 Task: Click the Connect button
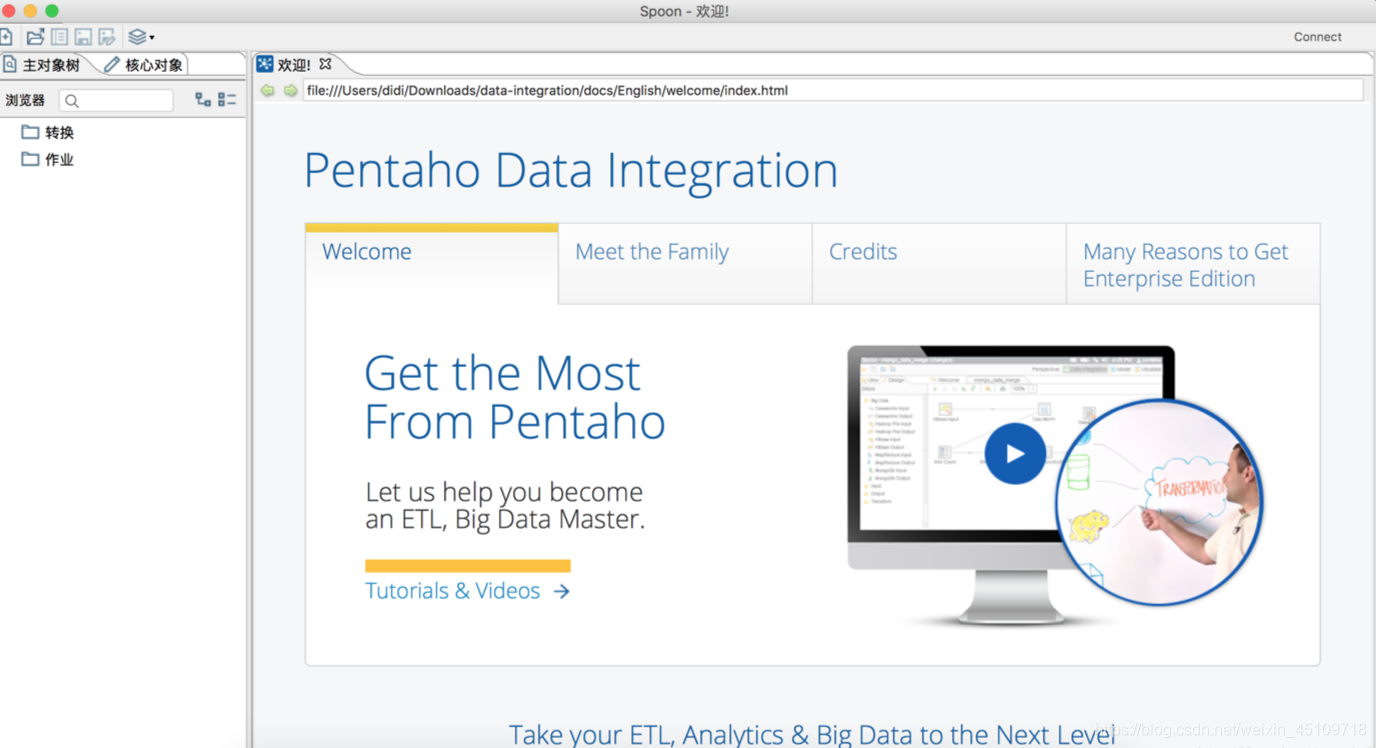point(1317,37)
